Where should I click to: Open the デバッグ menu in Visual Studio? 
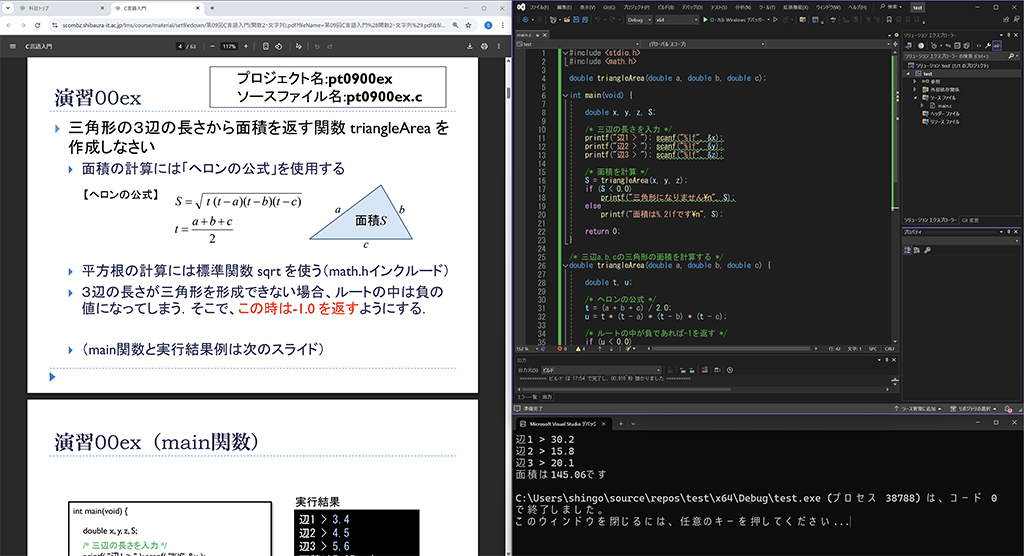point(692,7)
